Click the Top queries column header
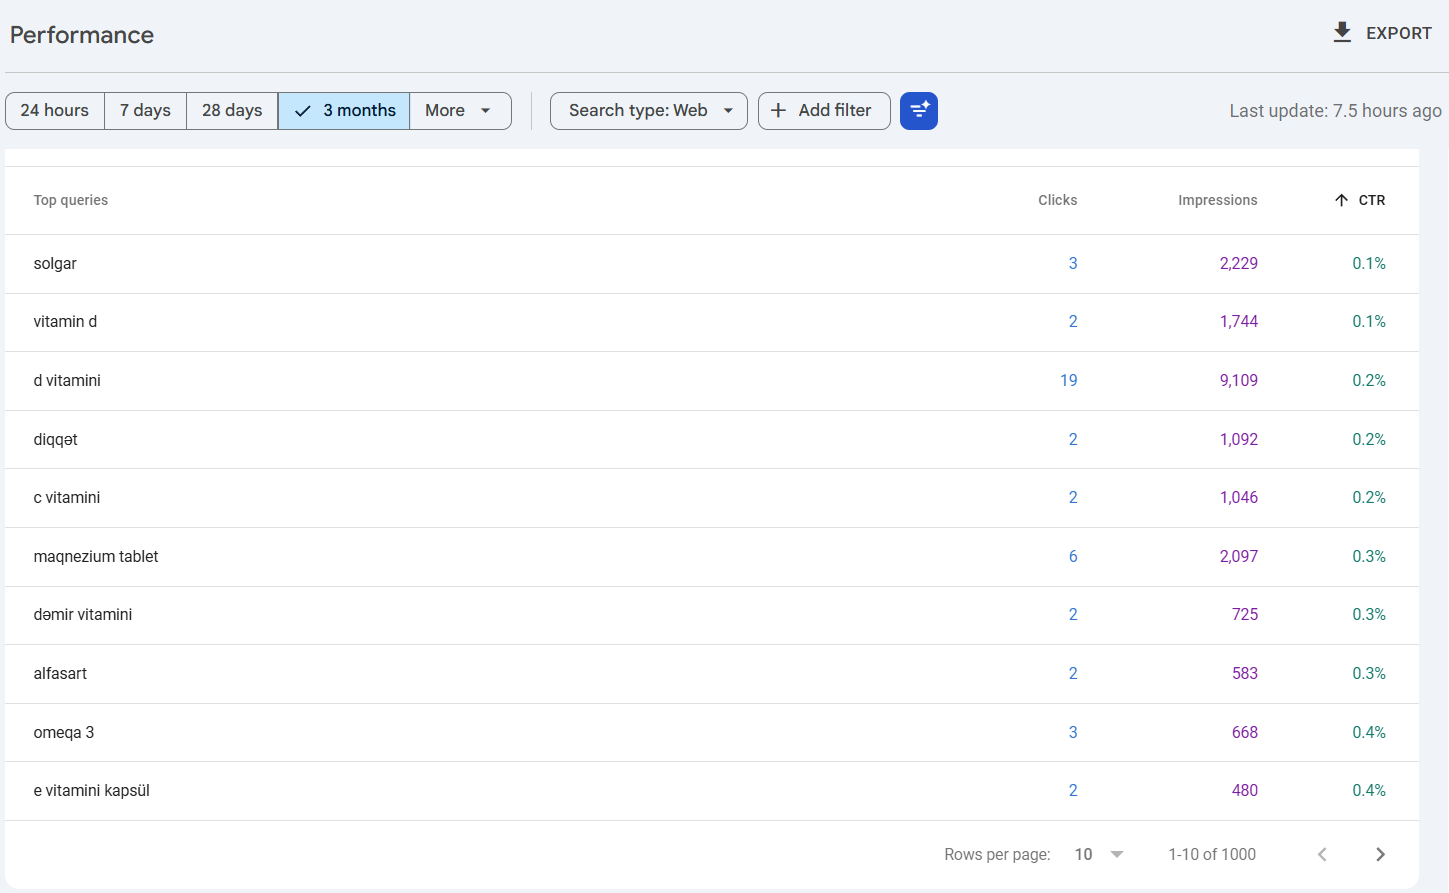1449x893 pixels. point(71,200)
